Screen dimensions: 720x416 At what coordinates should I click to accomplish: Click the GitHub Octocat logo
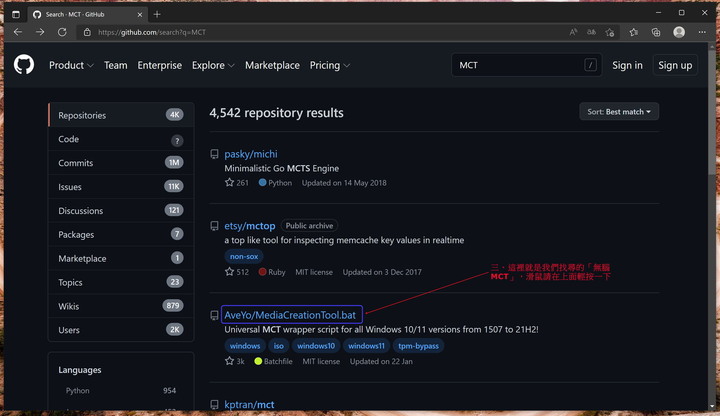(24, 65)
